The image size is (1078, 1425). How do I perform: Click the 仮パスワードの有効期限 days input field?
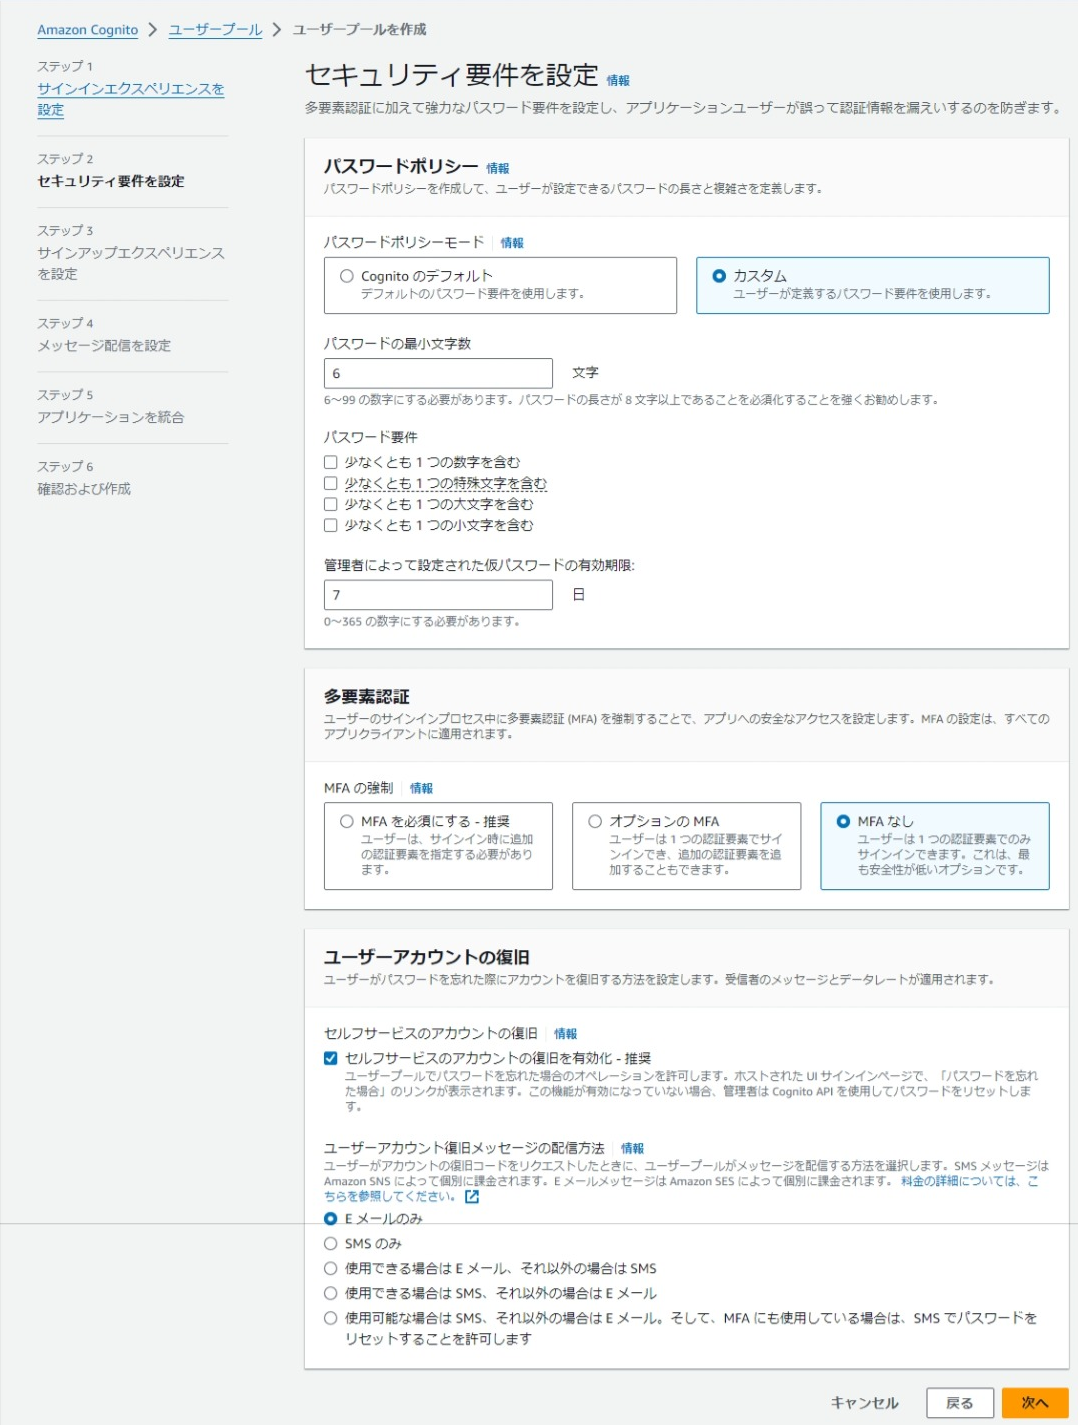point(438,595)
